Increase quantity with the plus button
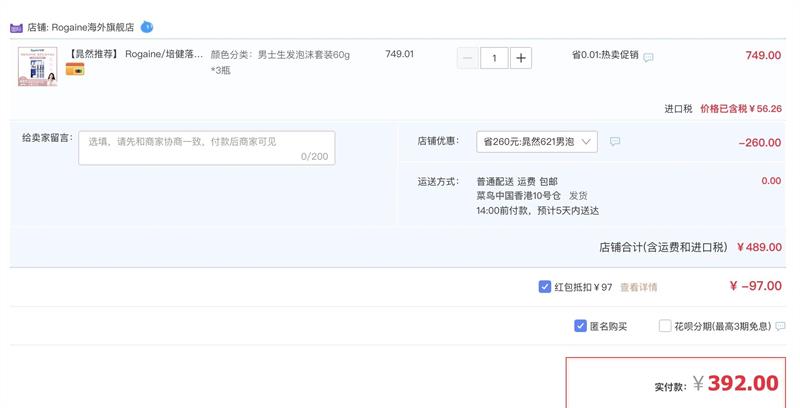Screen dimensions: 800x408 click(x=521, y=58)
